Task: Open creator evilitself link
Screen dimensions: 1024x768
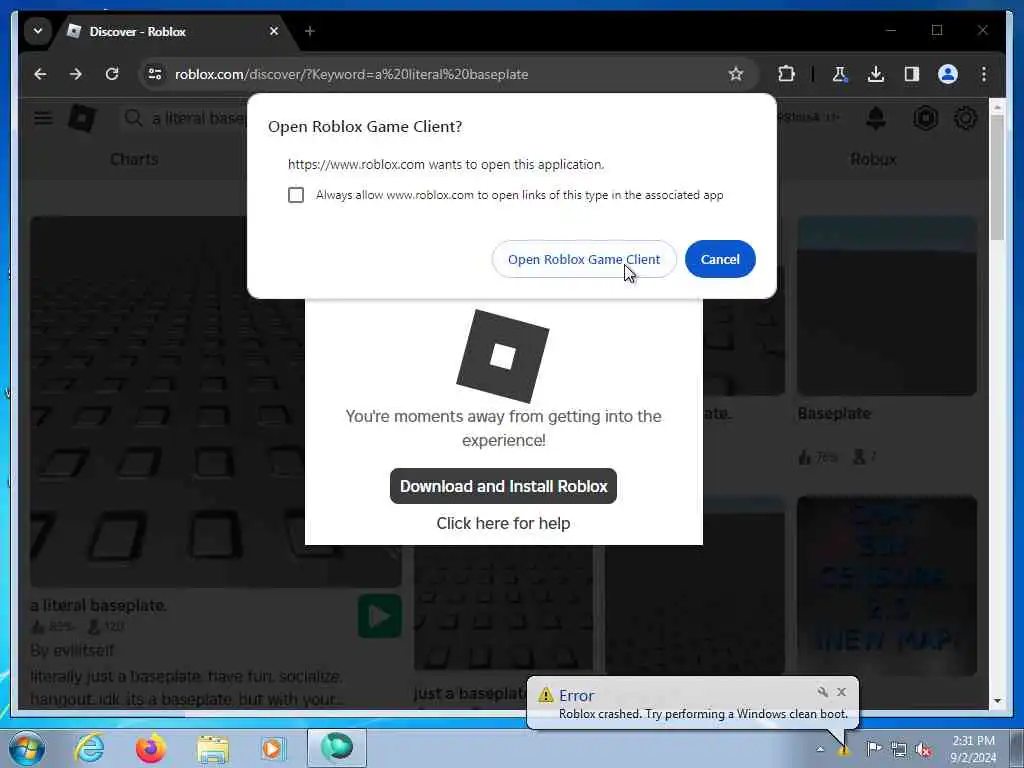Action: pyautogui.click(x=82, y=650)
